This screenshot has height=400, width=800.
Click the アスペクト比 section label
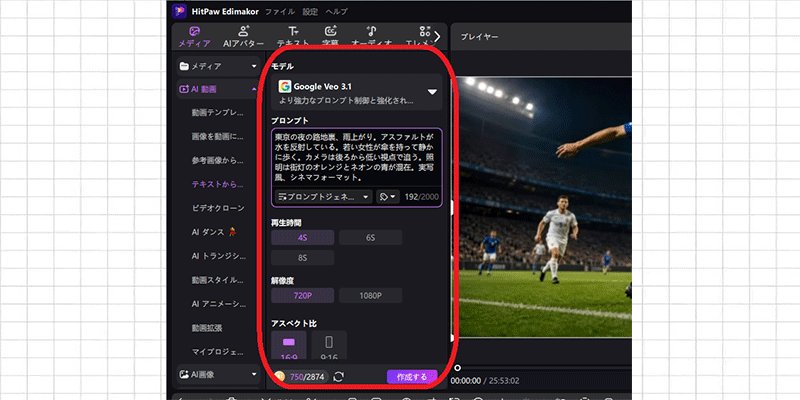click(x=294, y=323)
